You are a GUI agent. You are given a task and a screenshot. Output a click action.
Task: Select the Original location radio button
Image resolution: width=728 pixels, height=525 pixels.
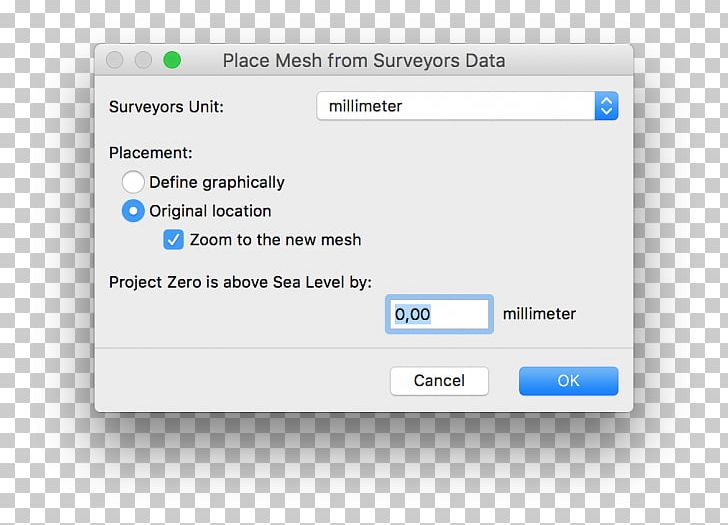pyautogui.click(x=133, y=211)
